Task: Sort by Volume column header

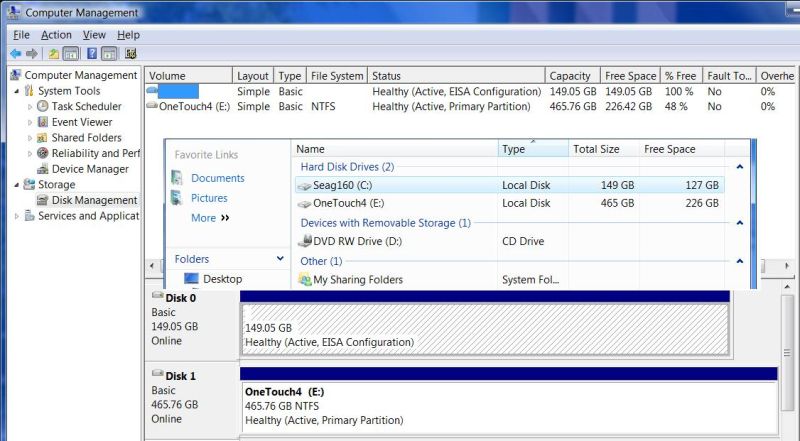Action: pyautogui.click(x=188, y=76)
